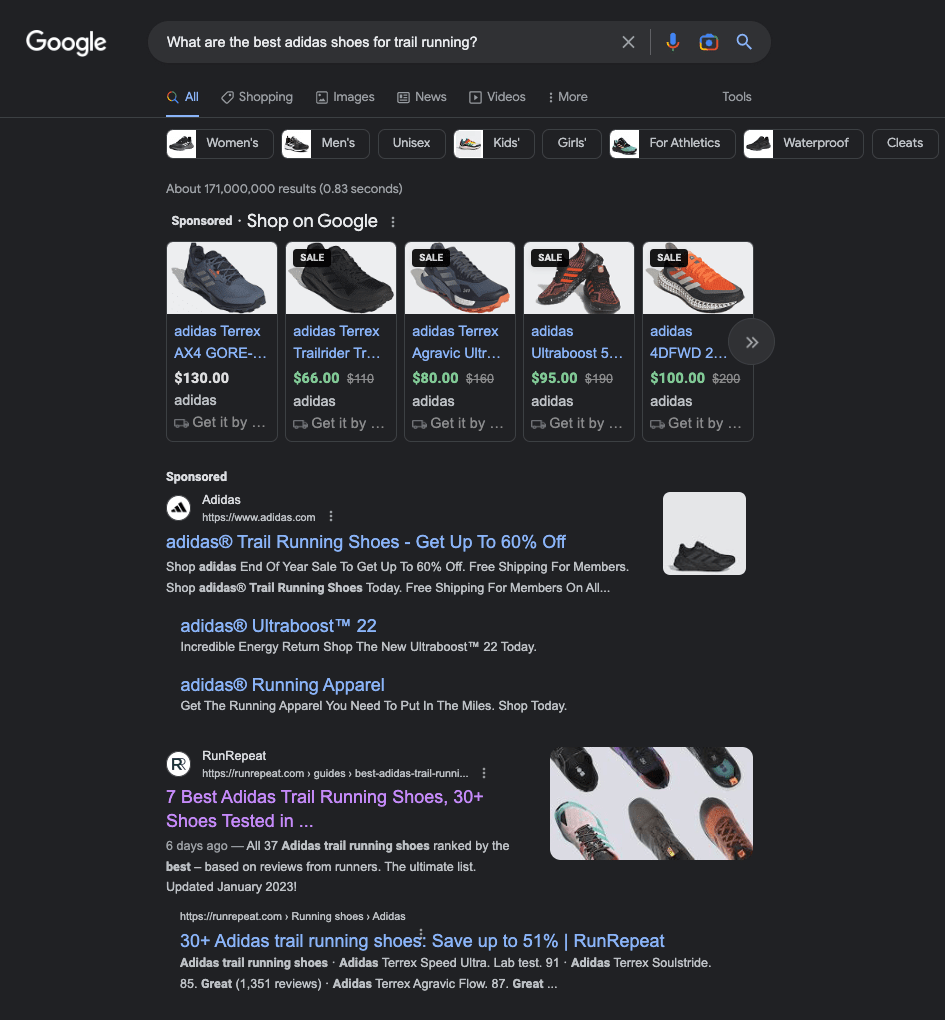
Task: Start voice search with the microphone icon
Action: [672, 42]
